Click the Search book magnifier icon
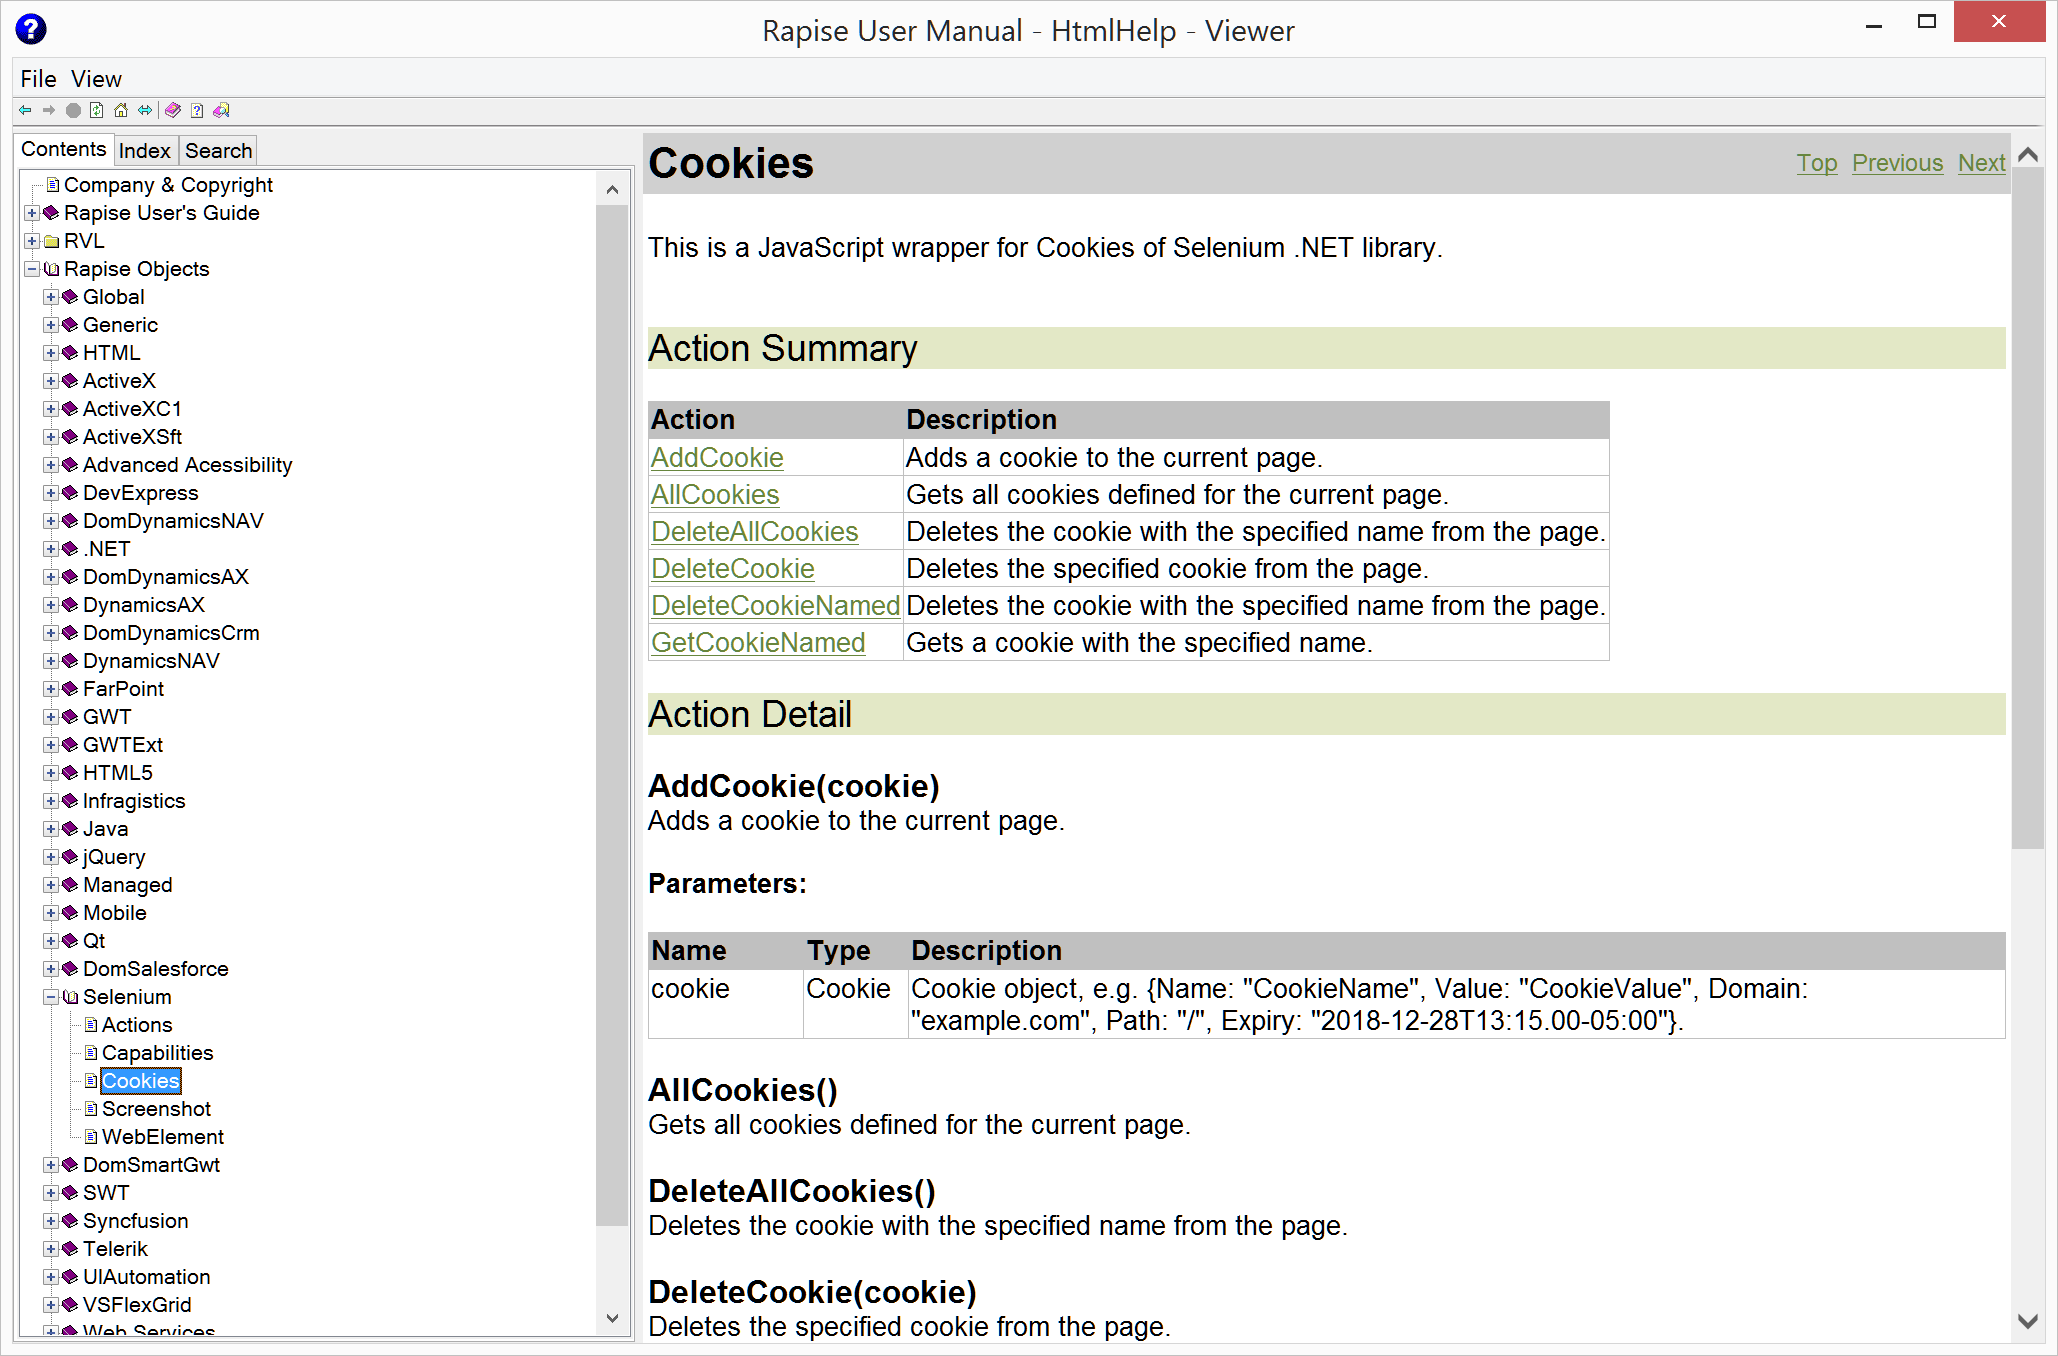2058x1356 pixels. [x=222, y=111]
